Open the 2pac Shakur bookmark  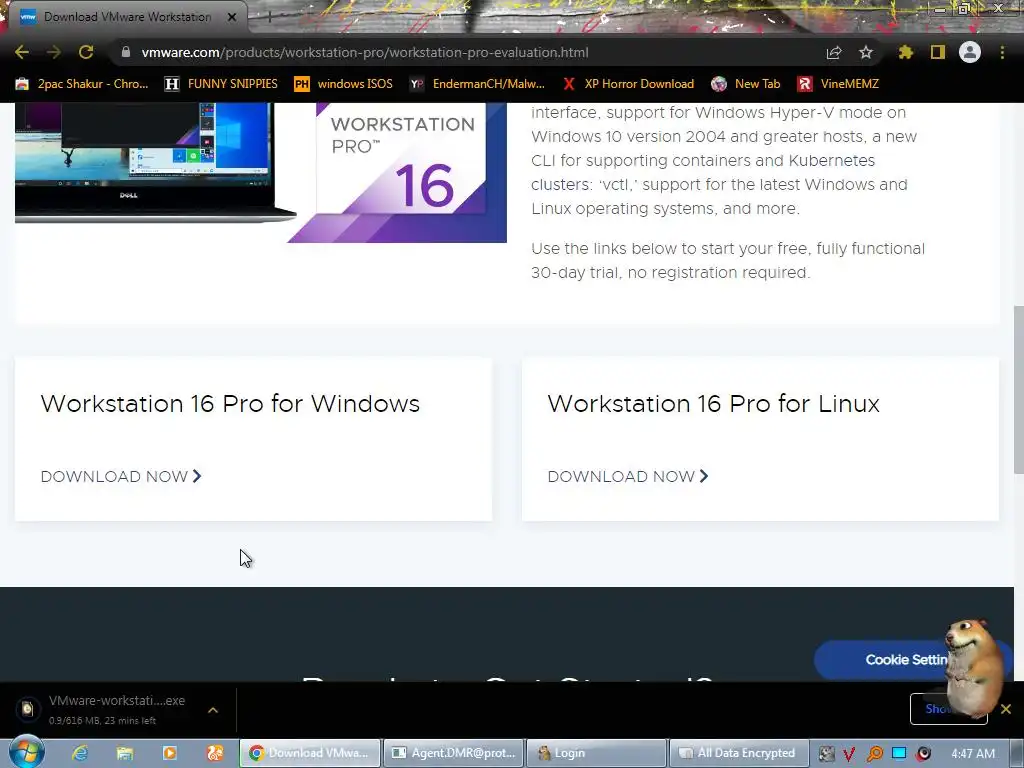(82, 84)
